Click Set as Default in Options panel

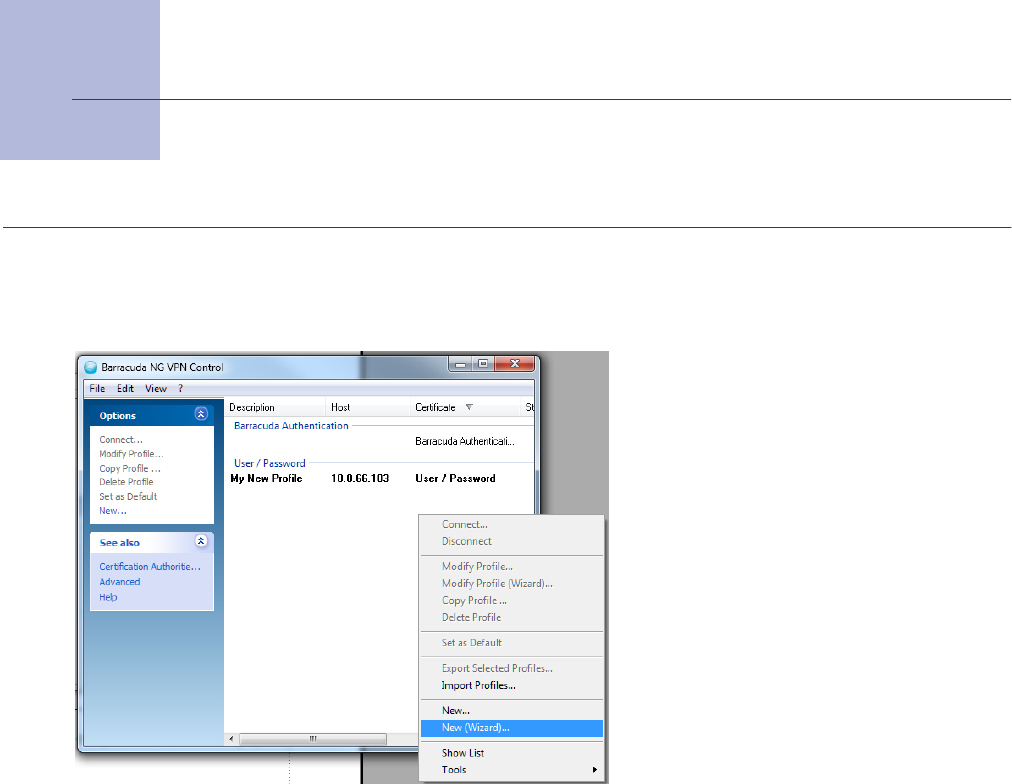point(128,496)
